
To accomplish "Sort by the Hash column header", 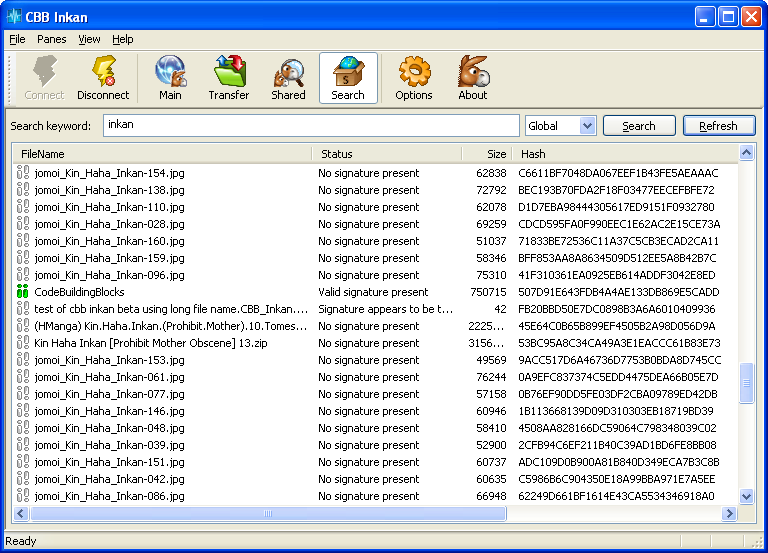I will point(625,154).
